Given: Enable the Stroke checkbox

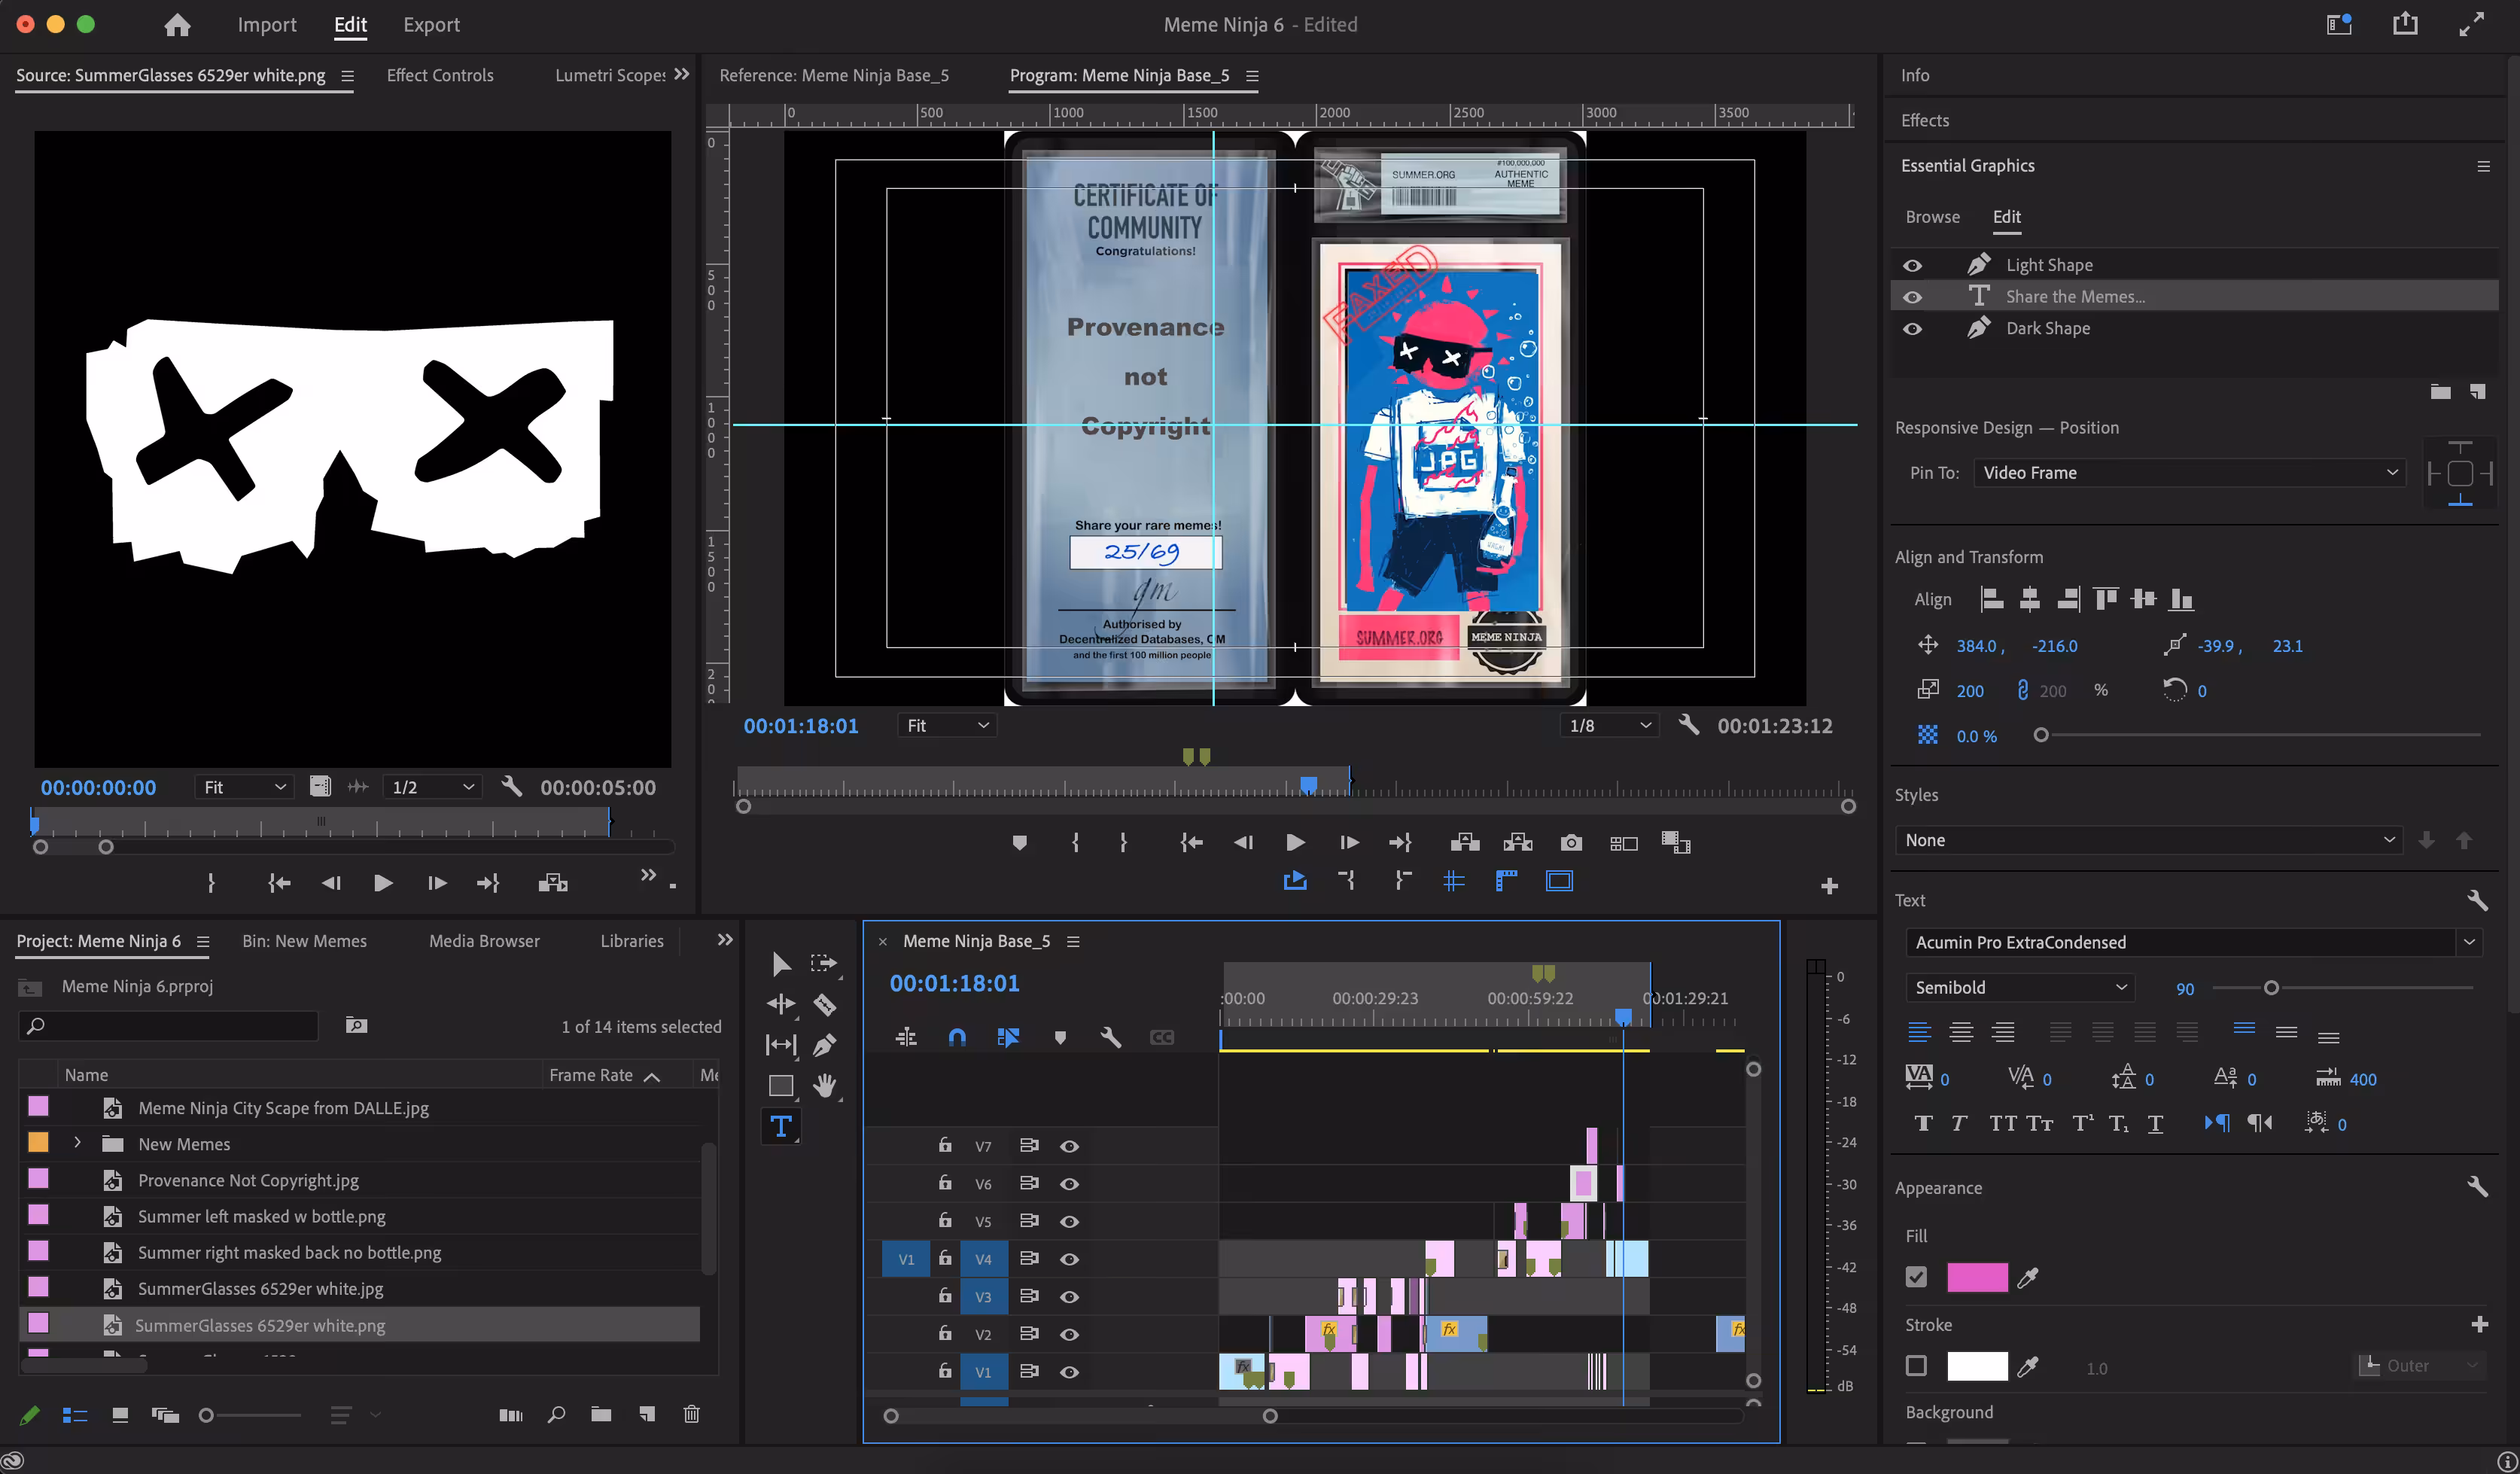Looking at the screenshot, I should pos(1916,1366).
